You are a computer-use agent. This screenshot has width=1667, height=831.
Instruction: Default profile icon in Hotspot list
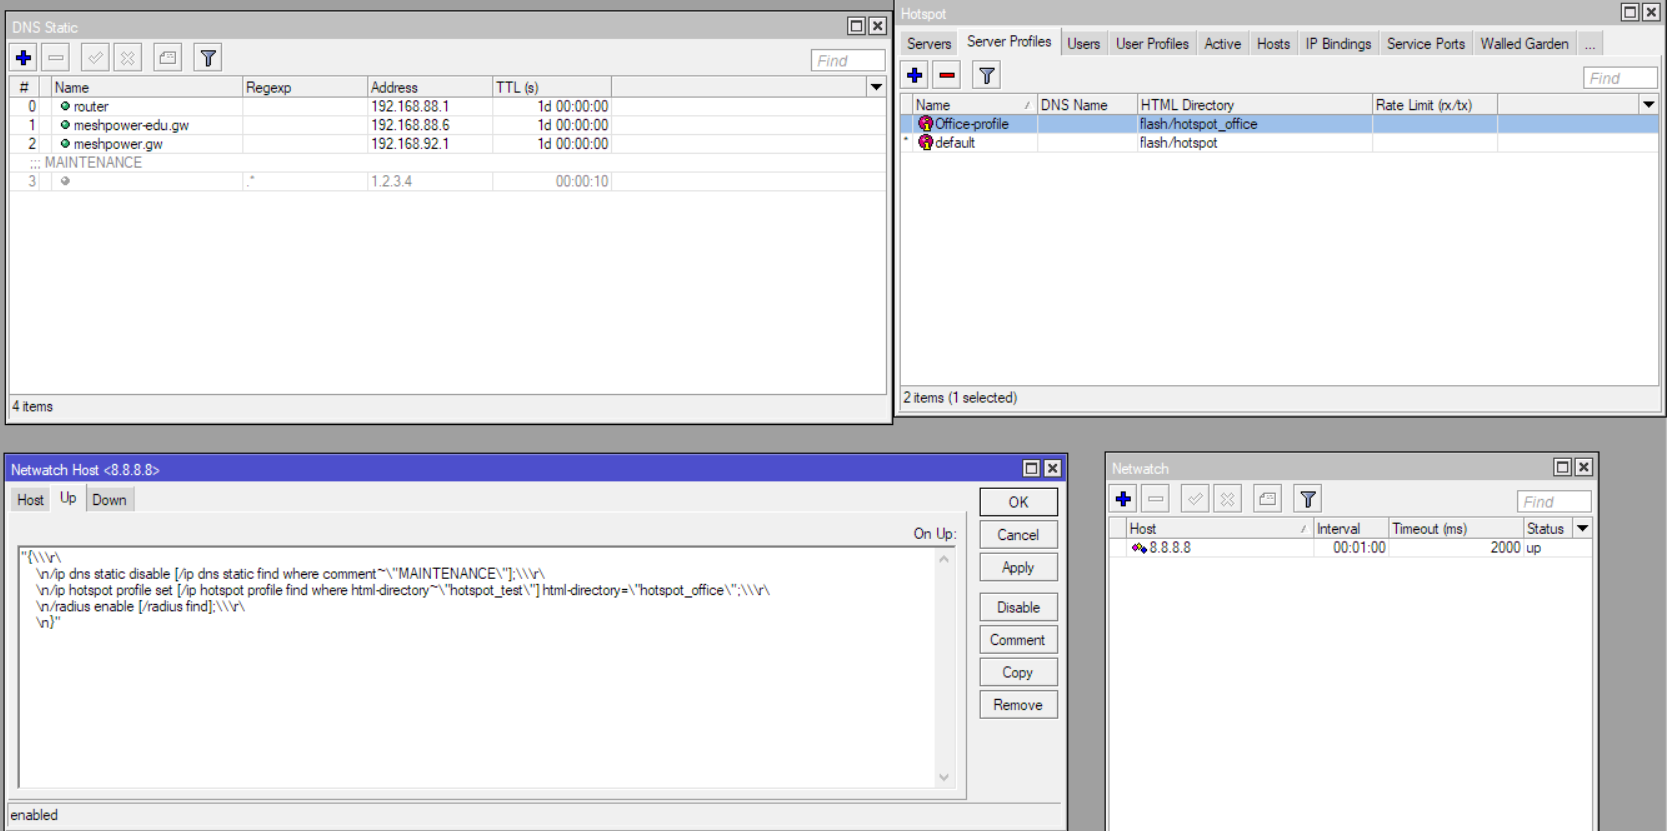925,143
